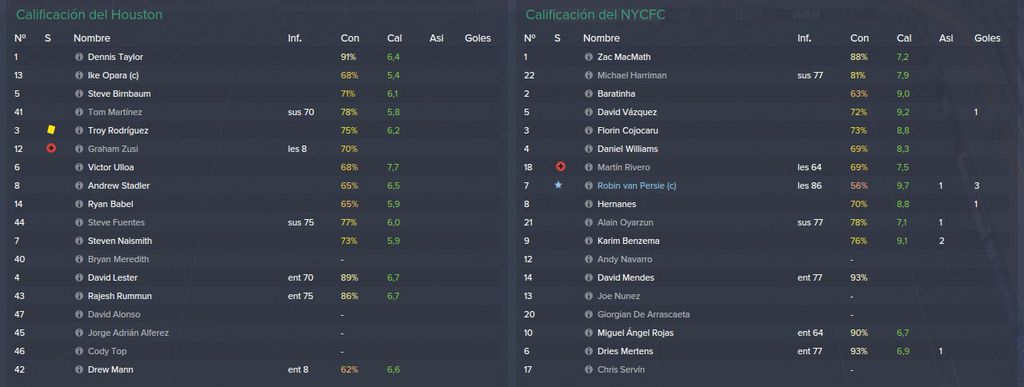Click info icon next to Karim Benzema
Viewport: 1024px width, 387px height.
tap(588, 241)
